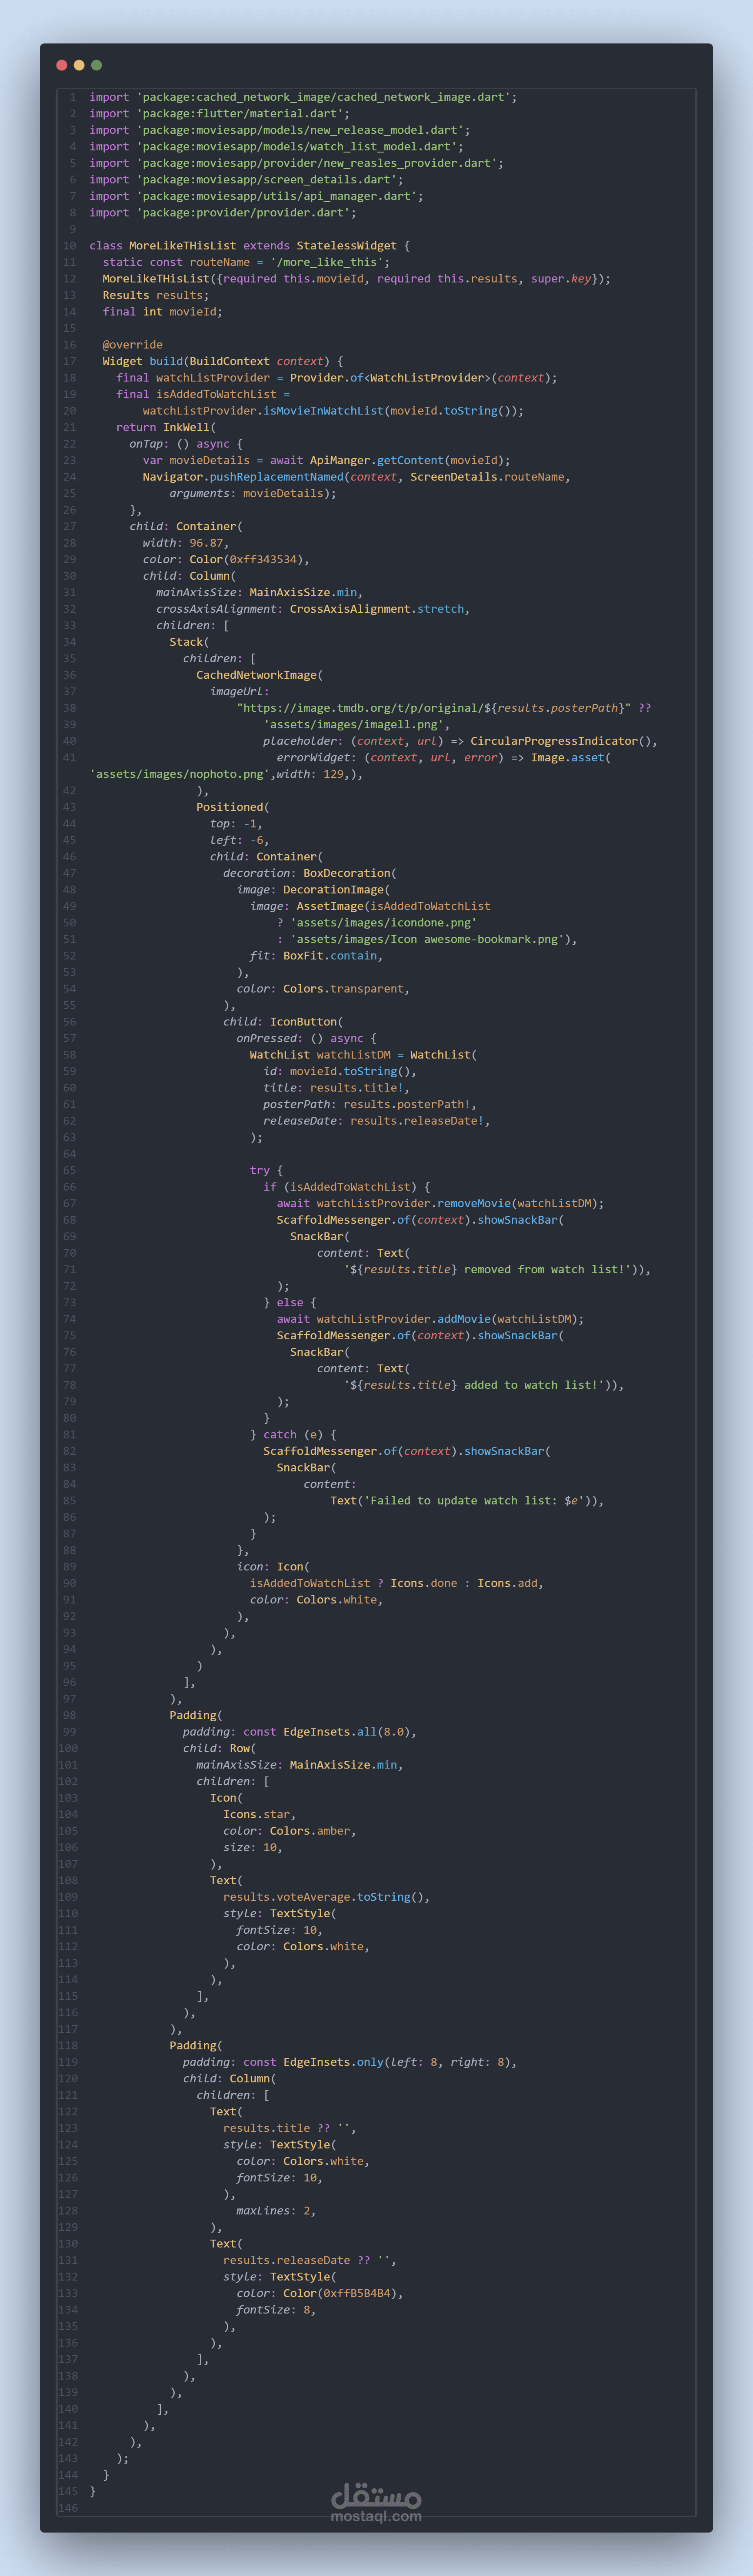753x2576 pixels.
Task: Click the 'class MoreLikeTHisList extends StatelessWidget' line
Action: [x=249, y=246]
